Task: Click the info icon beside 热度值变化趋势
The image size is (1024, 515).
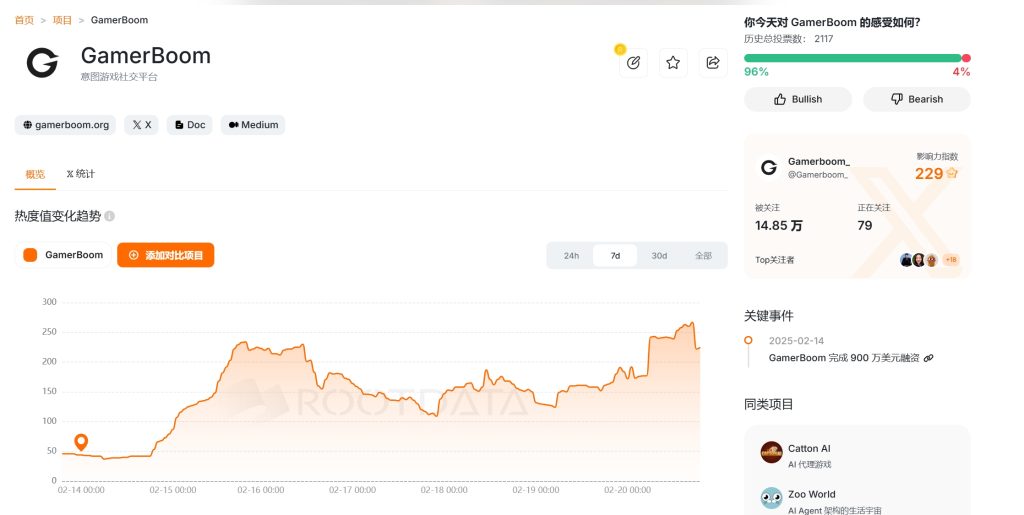Action: pos(110,216)
